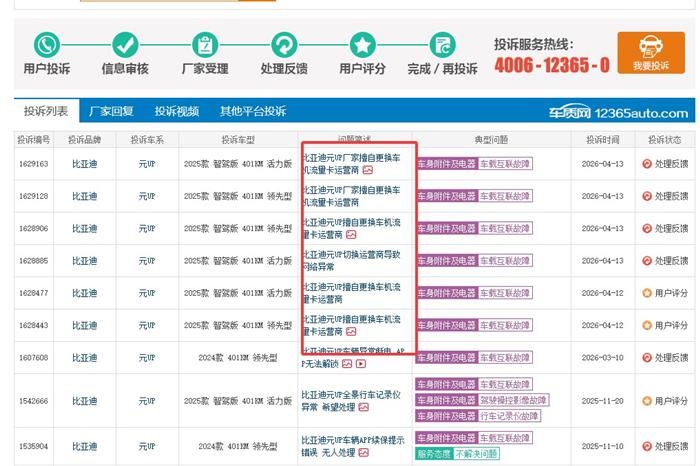700x466 pixels.
Task: Click the 投诉编号 column header
Action: (x=33, y=140)
